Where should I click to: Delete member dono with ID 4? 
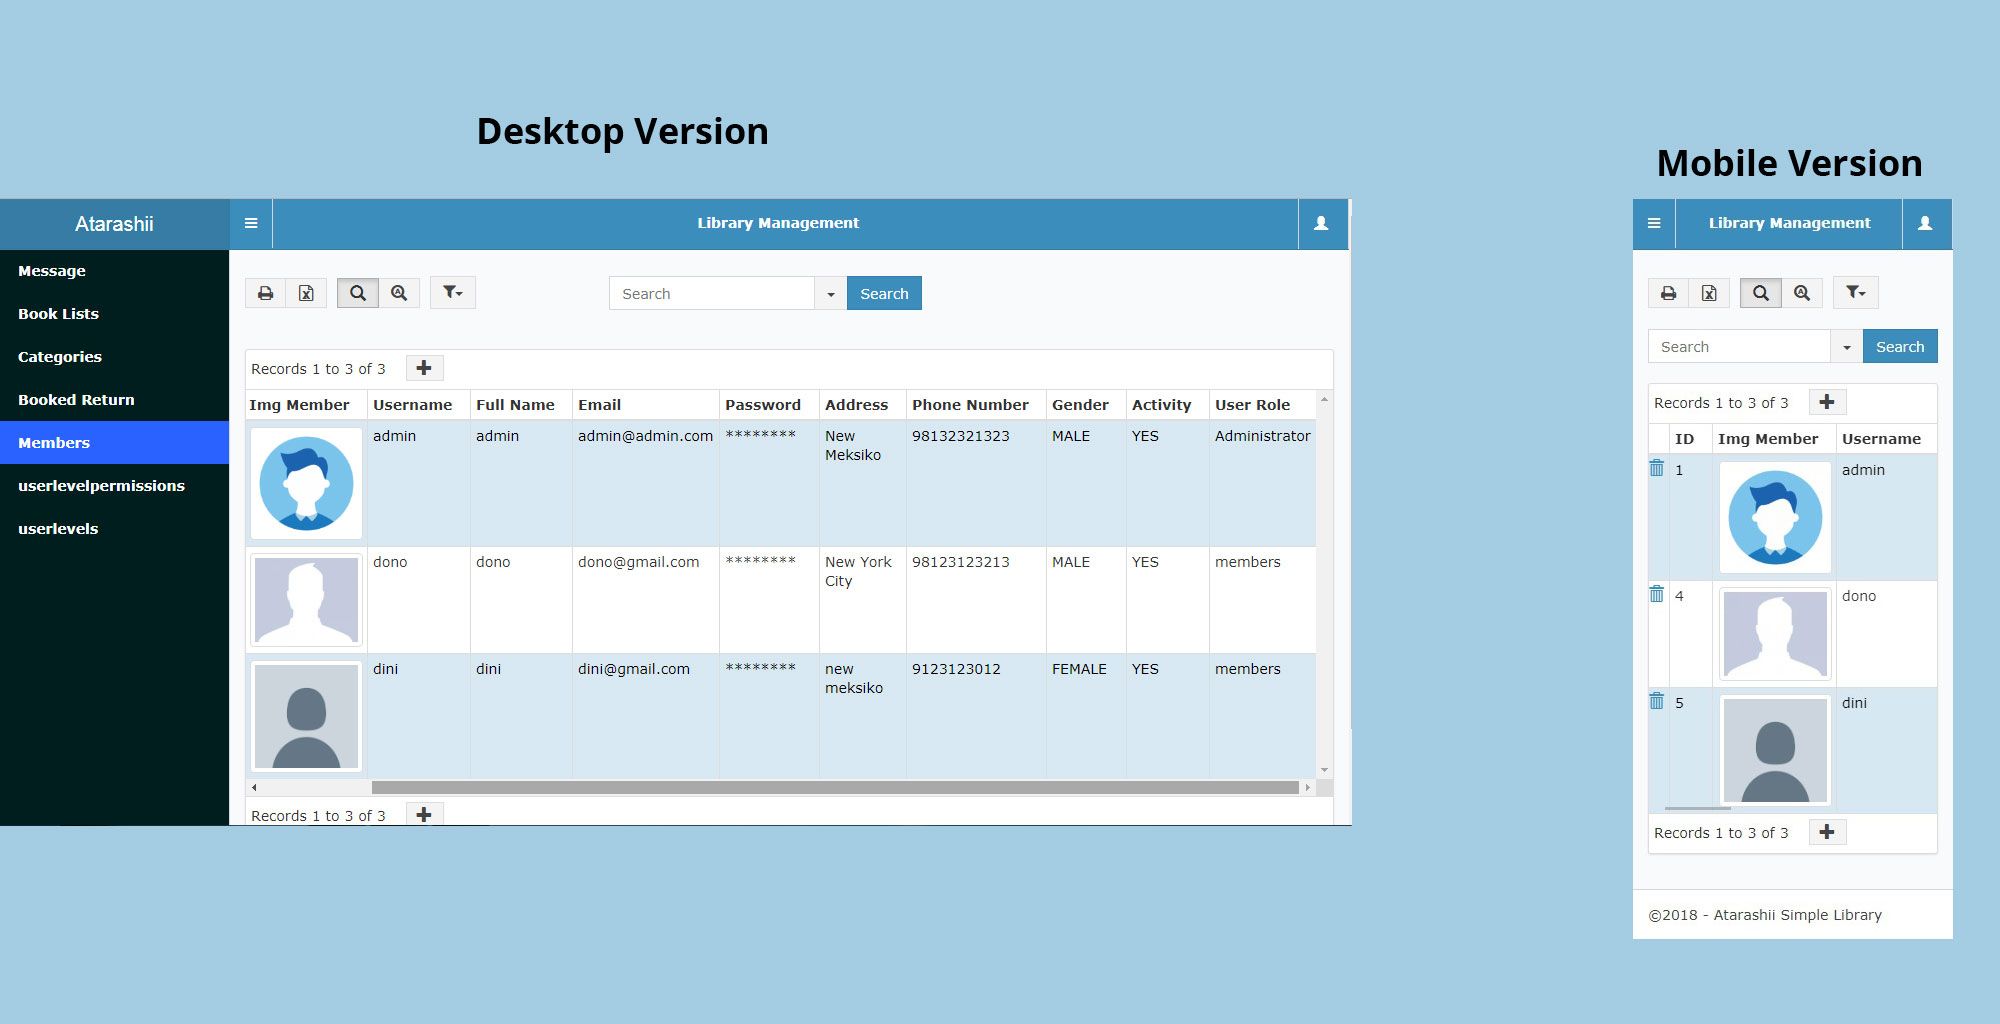1657,594
